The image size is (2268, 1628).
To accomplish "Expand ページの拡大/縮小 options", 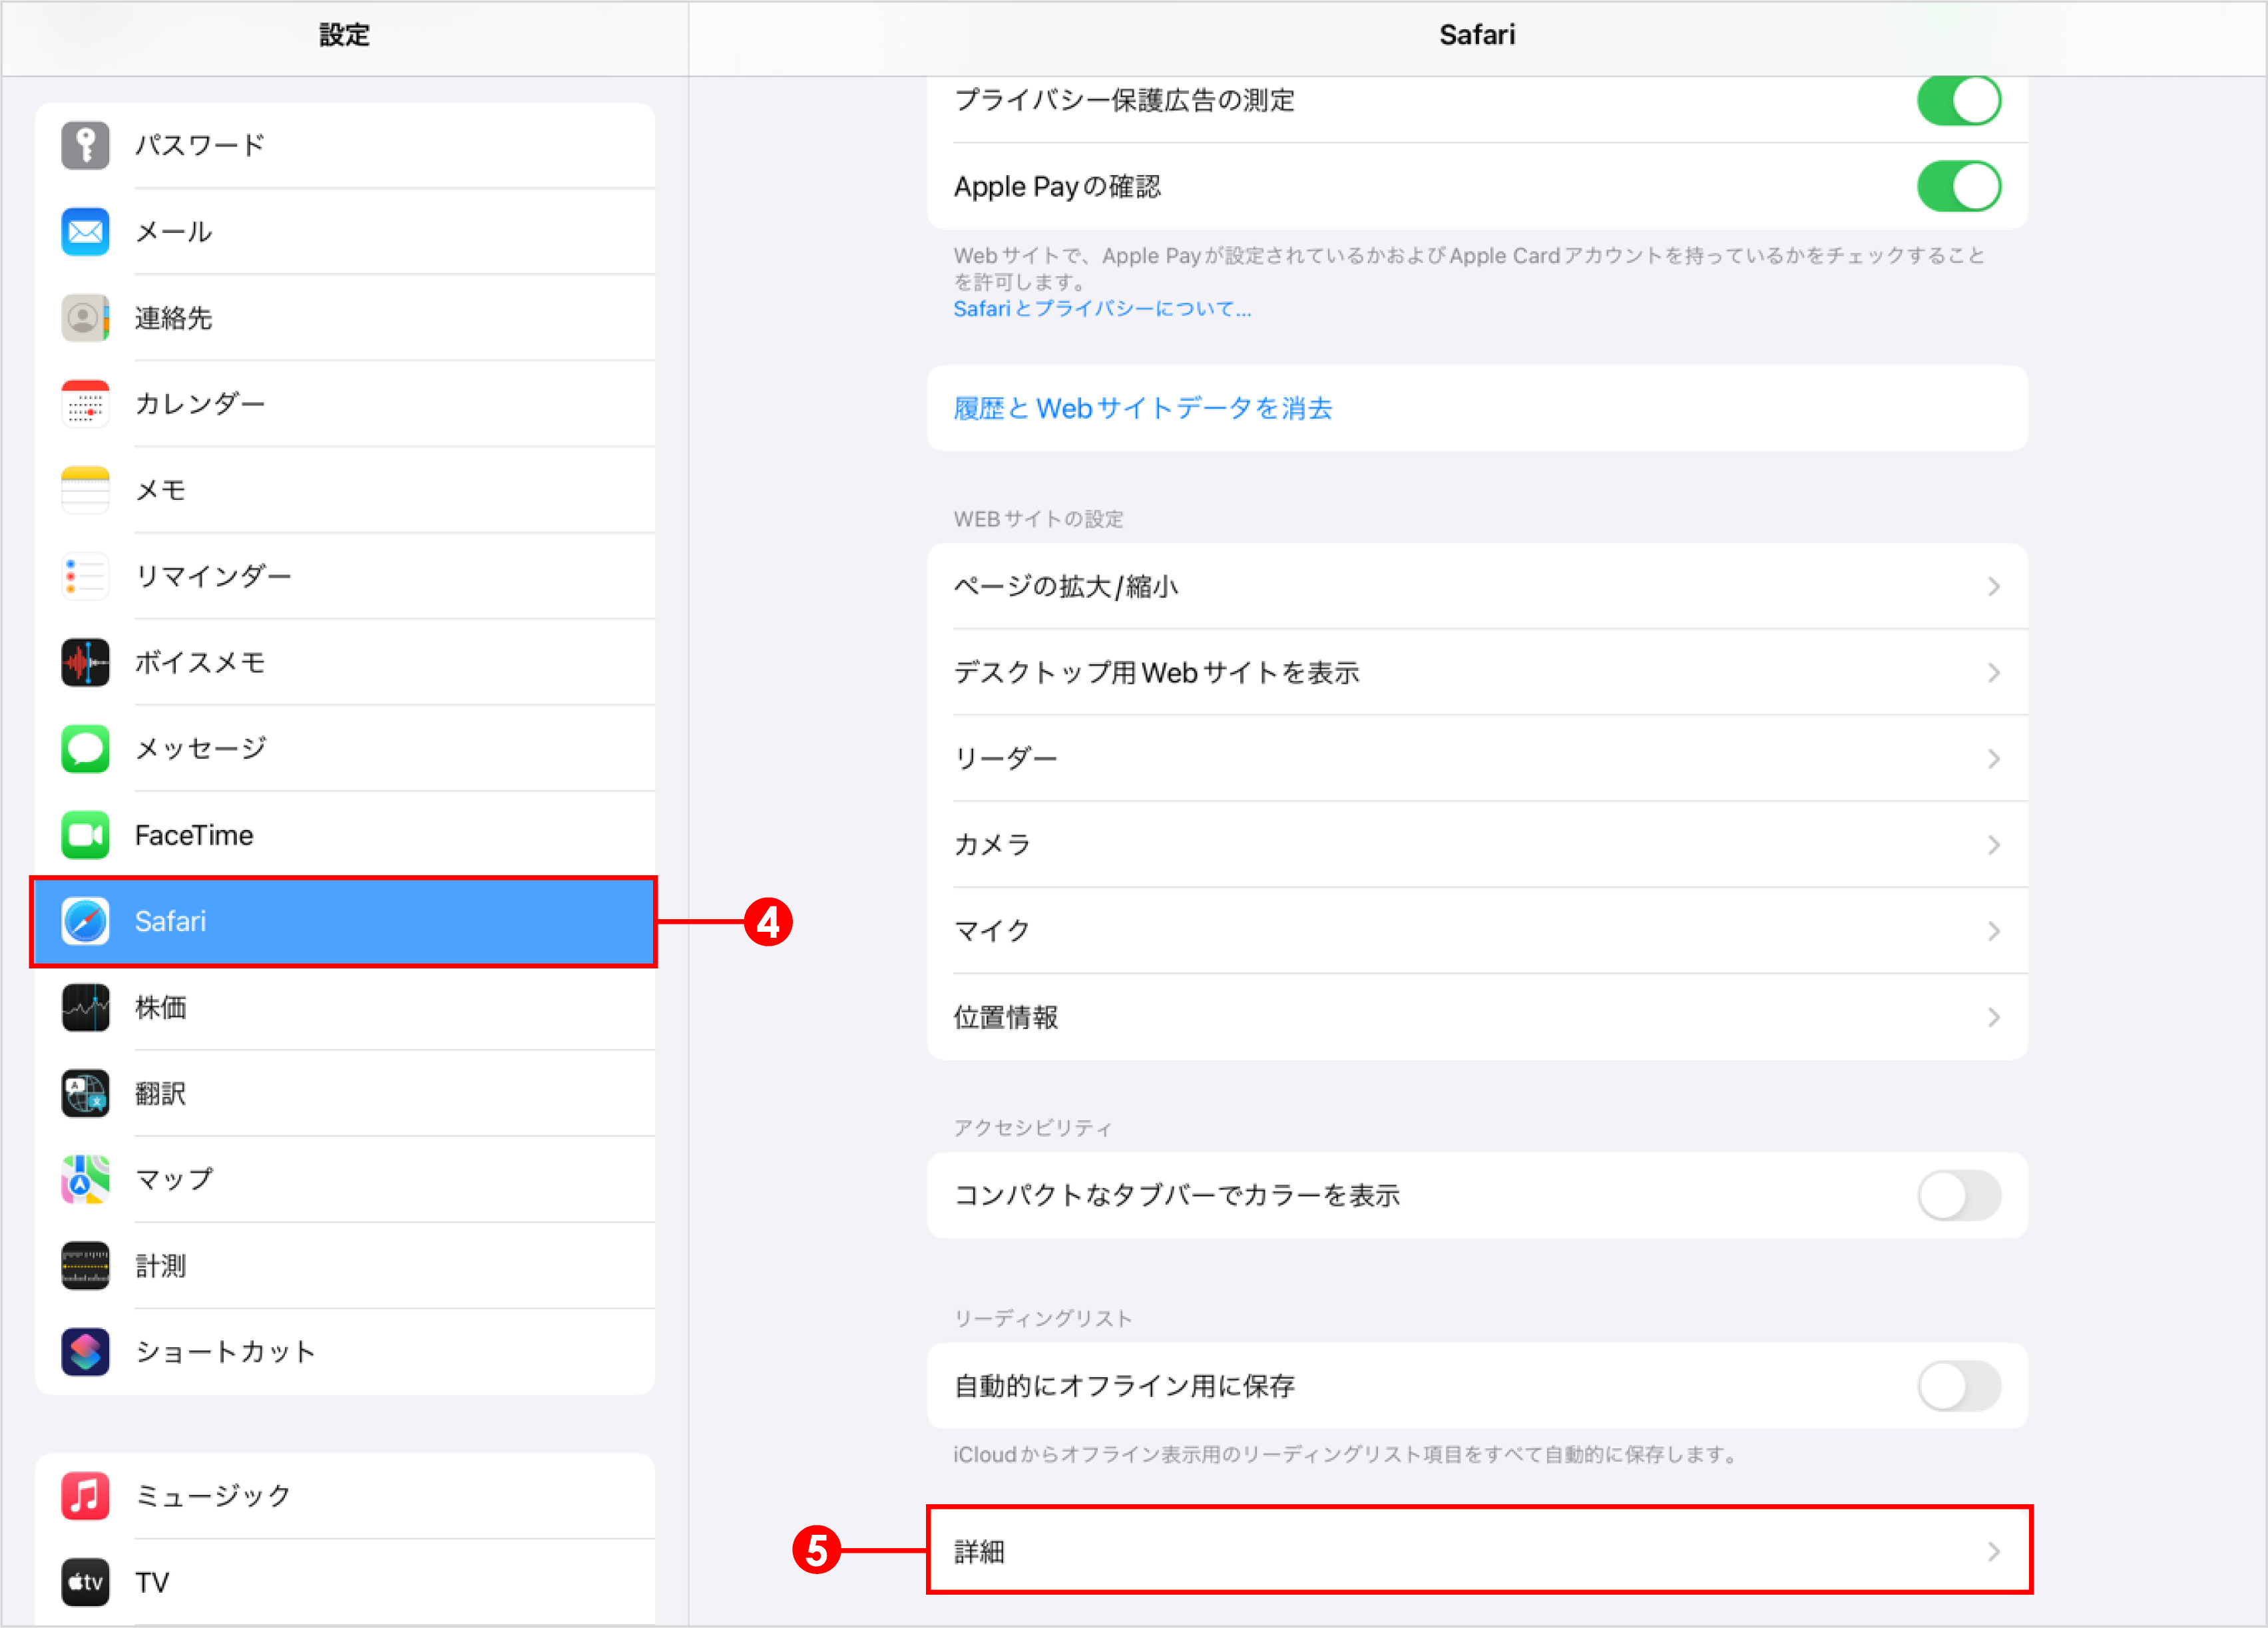I will click(x=1477, y=587).
